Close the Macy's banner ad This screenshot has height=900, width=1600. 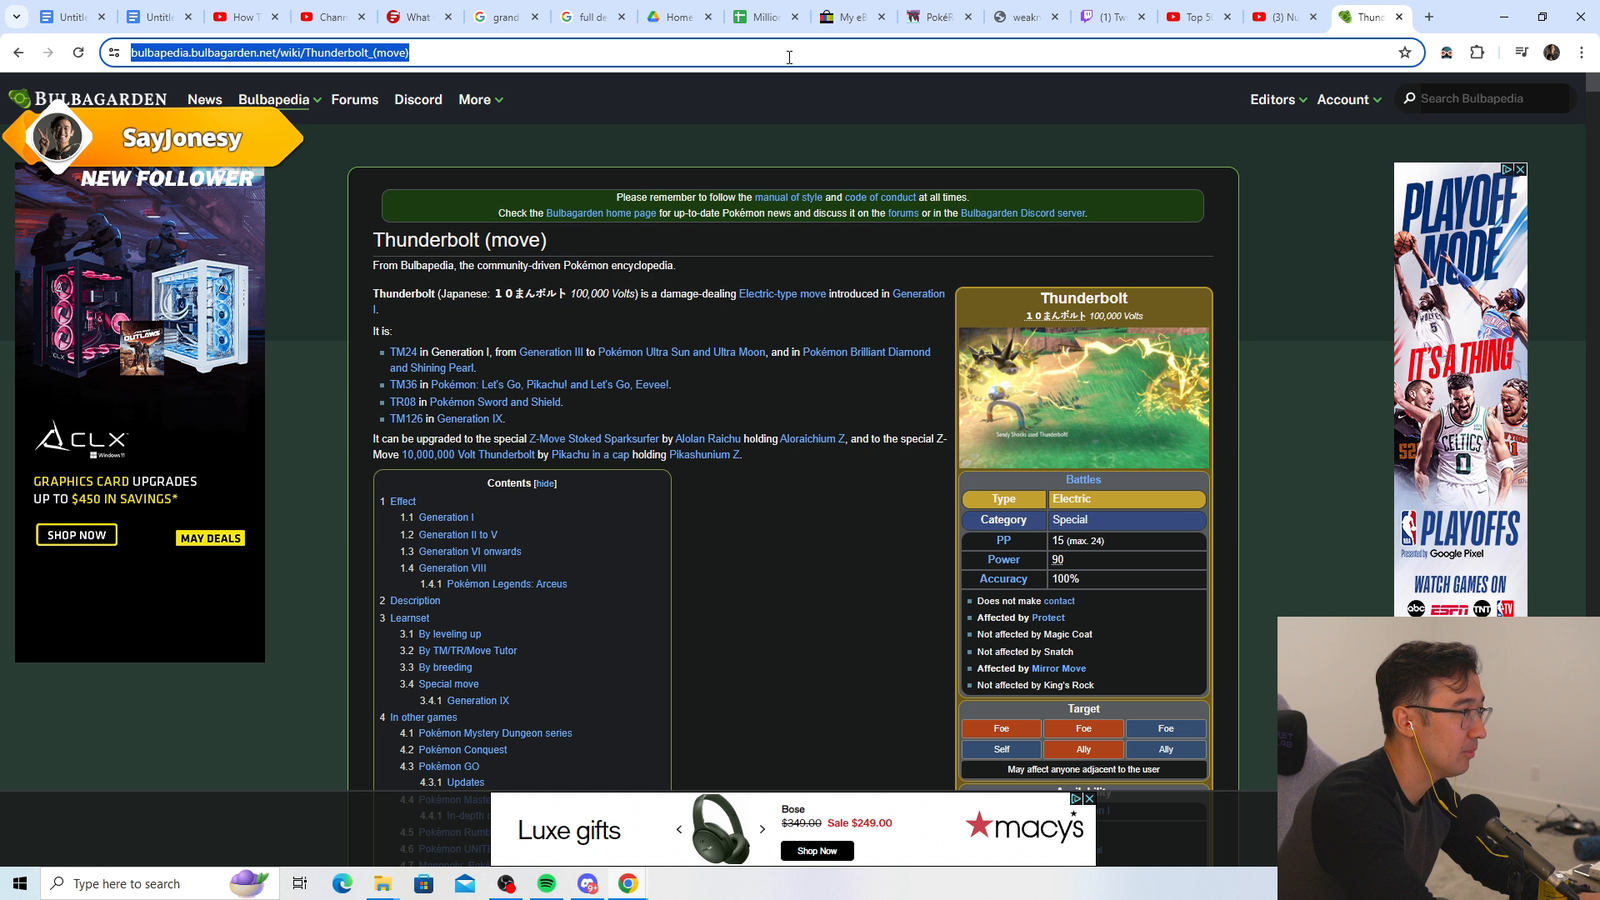[1089, 799]
